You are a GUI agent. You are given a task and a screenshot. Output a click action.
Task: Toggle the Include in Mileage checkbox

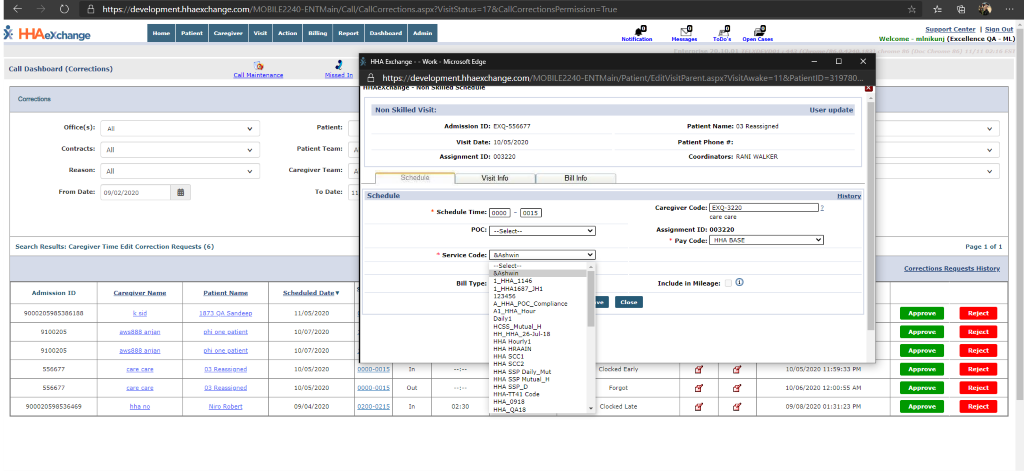(x=727, y=283)
